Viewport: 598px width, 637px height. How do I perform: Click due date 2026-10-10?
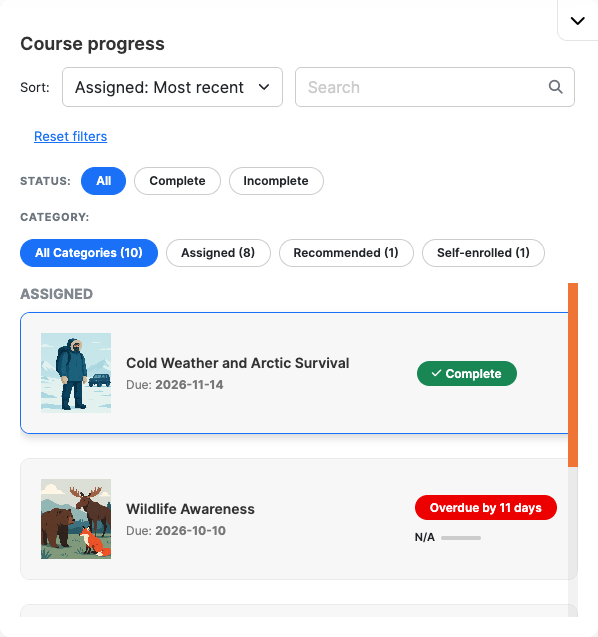click(x=191, y=531)
